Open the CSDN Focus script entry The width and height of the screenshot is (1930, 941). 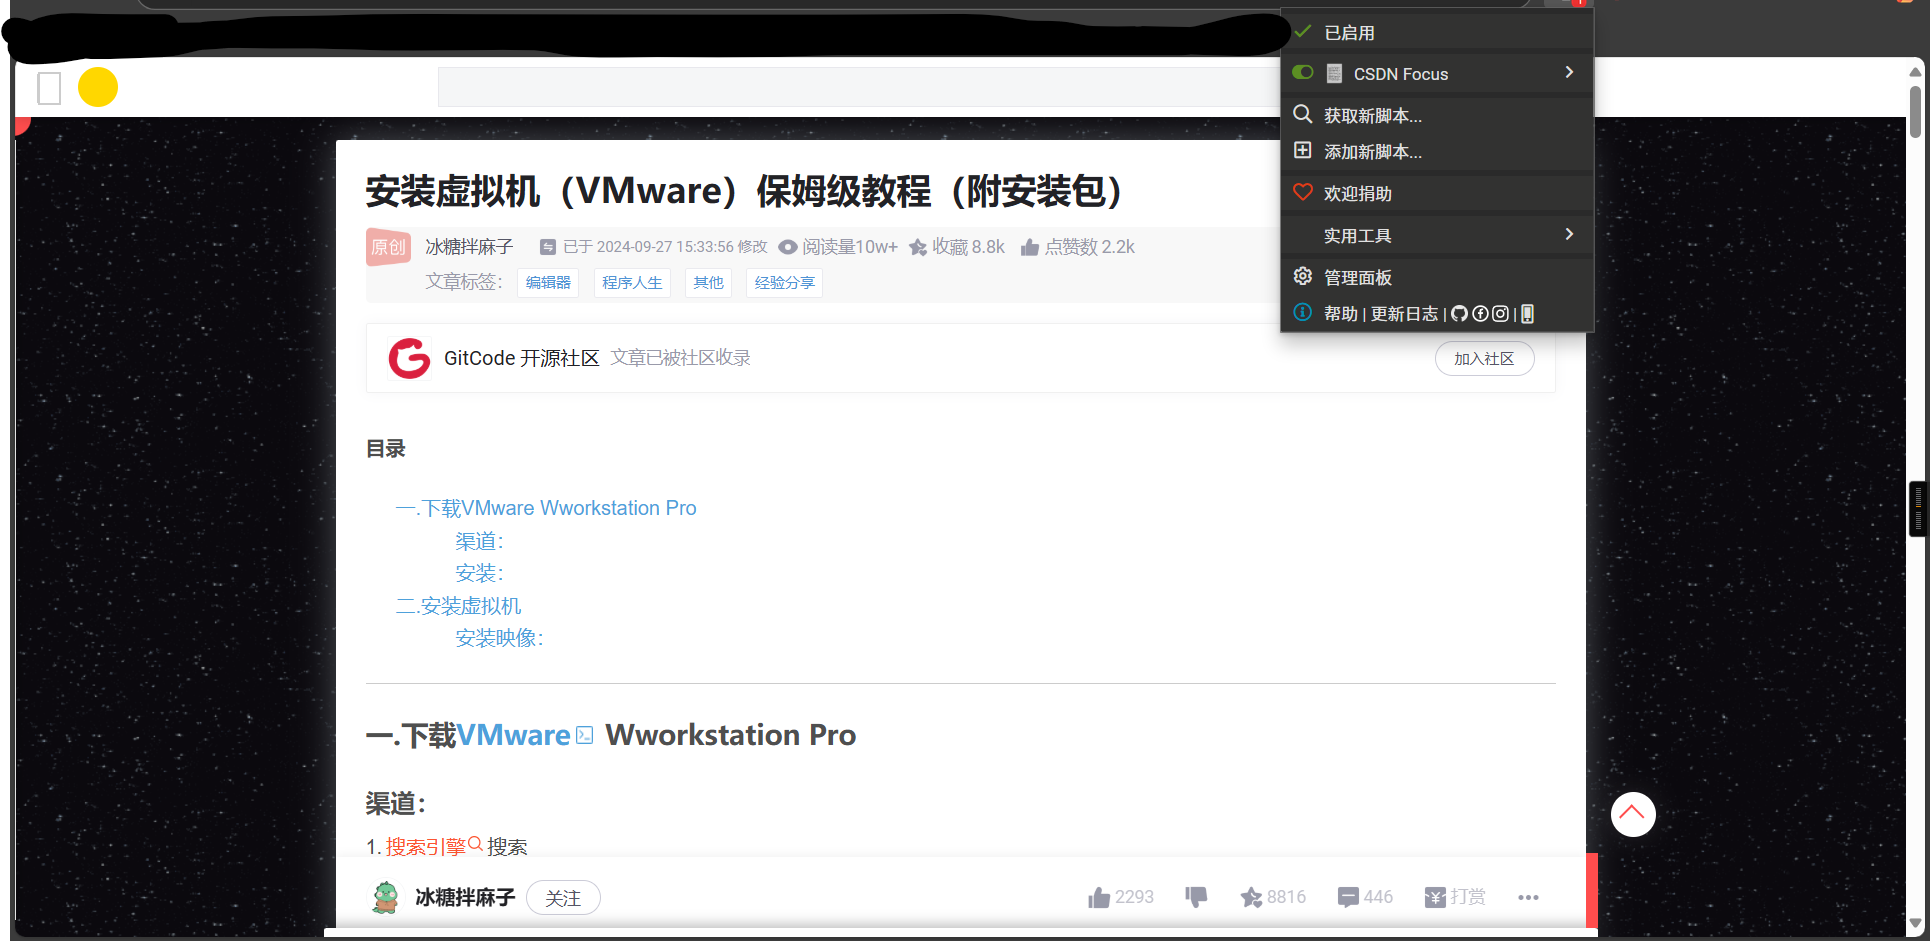[x=1437, y=73]
